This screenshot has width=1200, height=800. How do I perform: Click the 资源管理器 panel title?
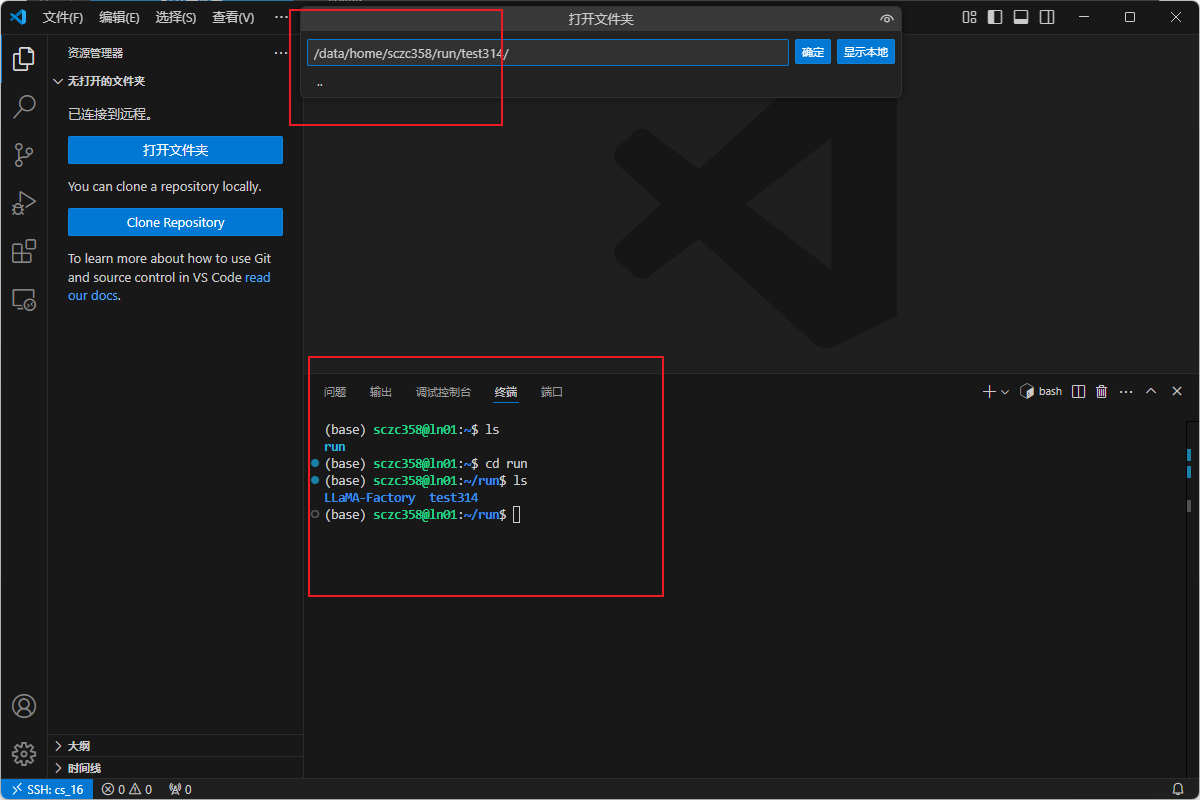tap(96, 53)
